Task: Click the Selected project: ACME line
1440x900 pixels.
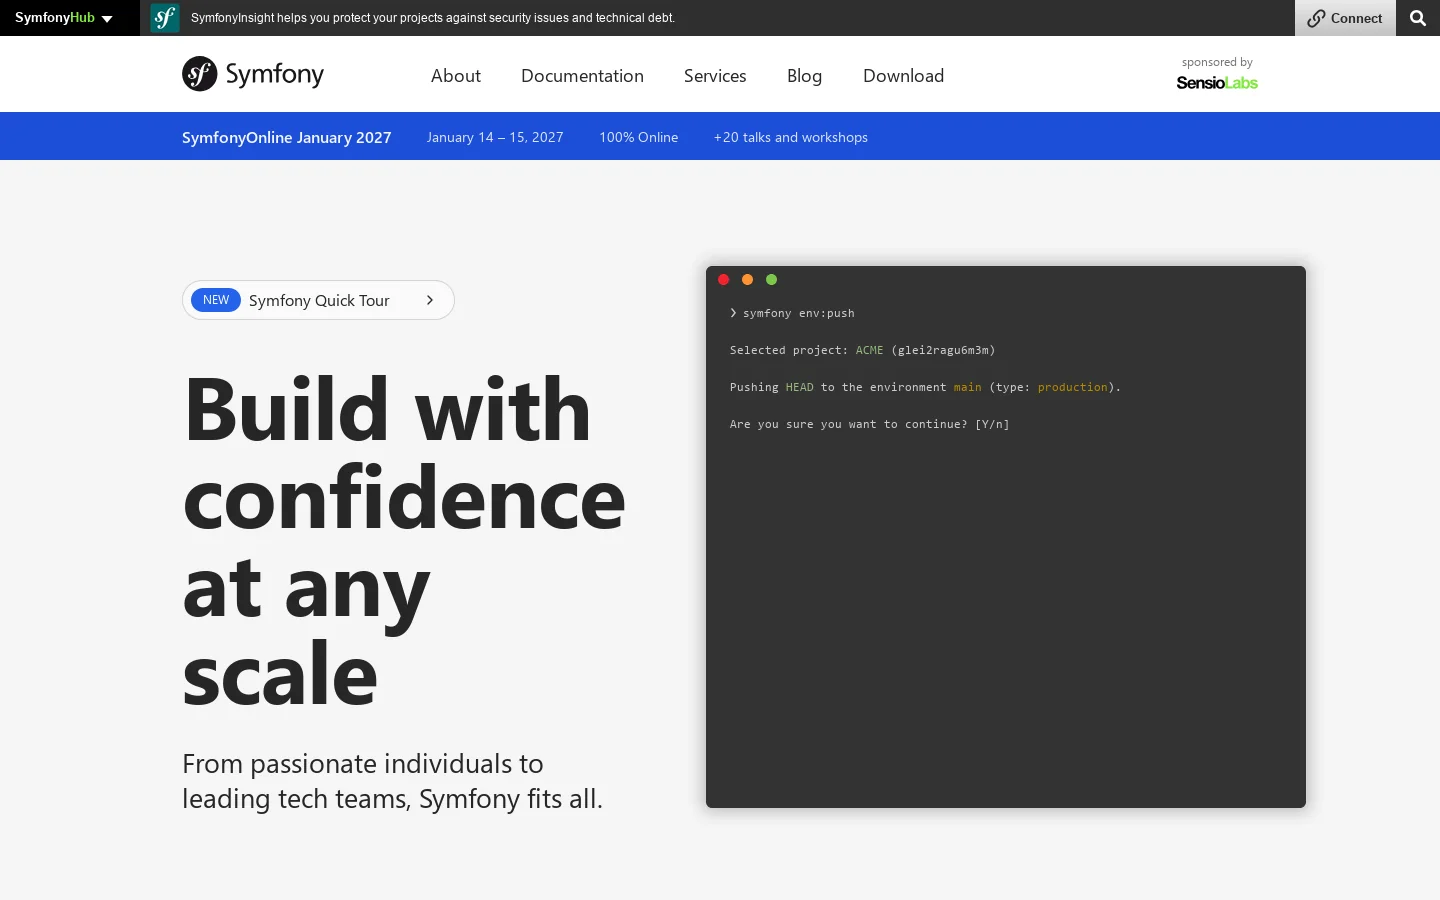Action: click(x=862, y=350)
